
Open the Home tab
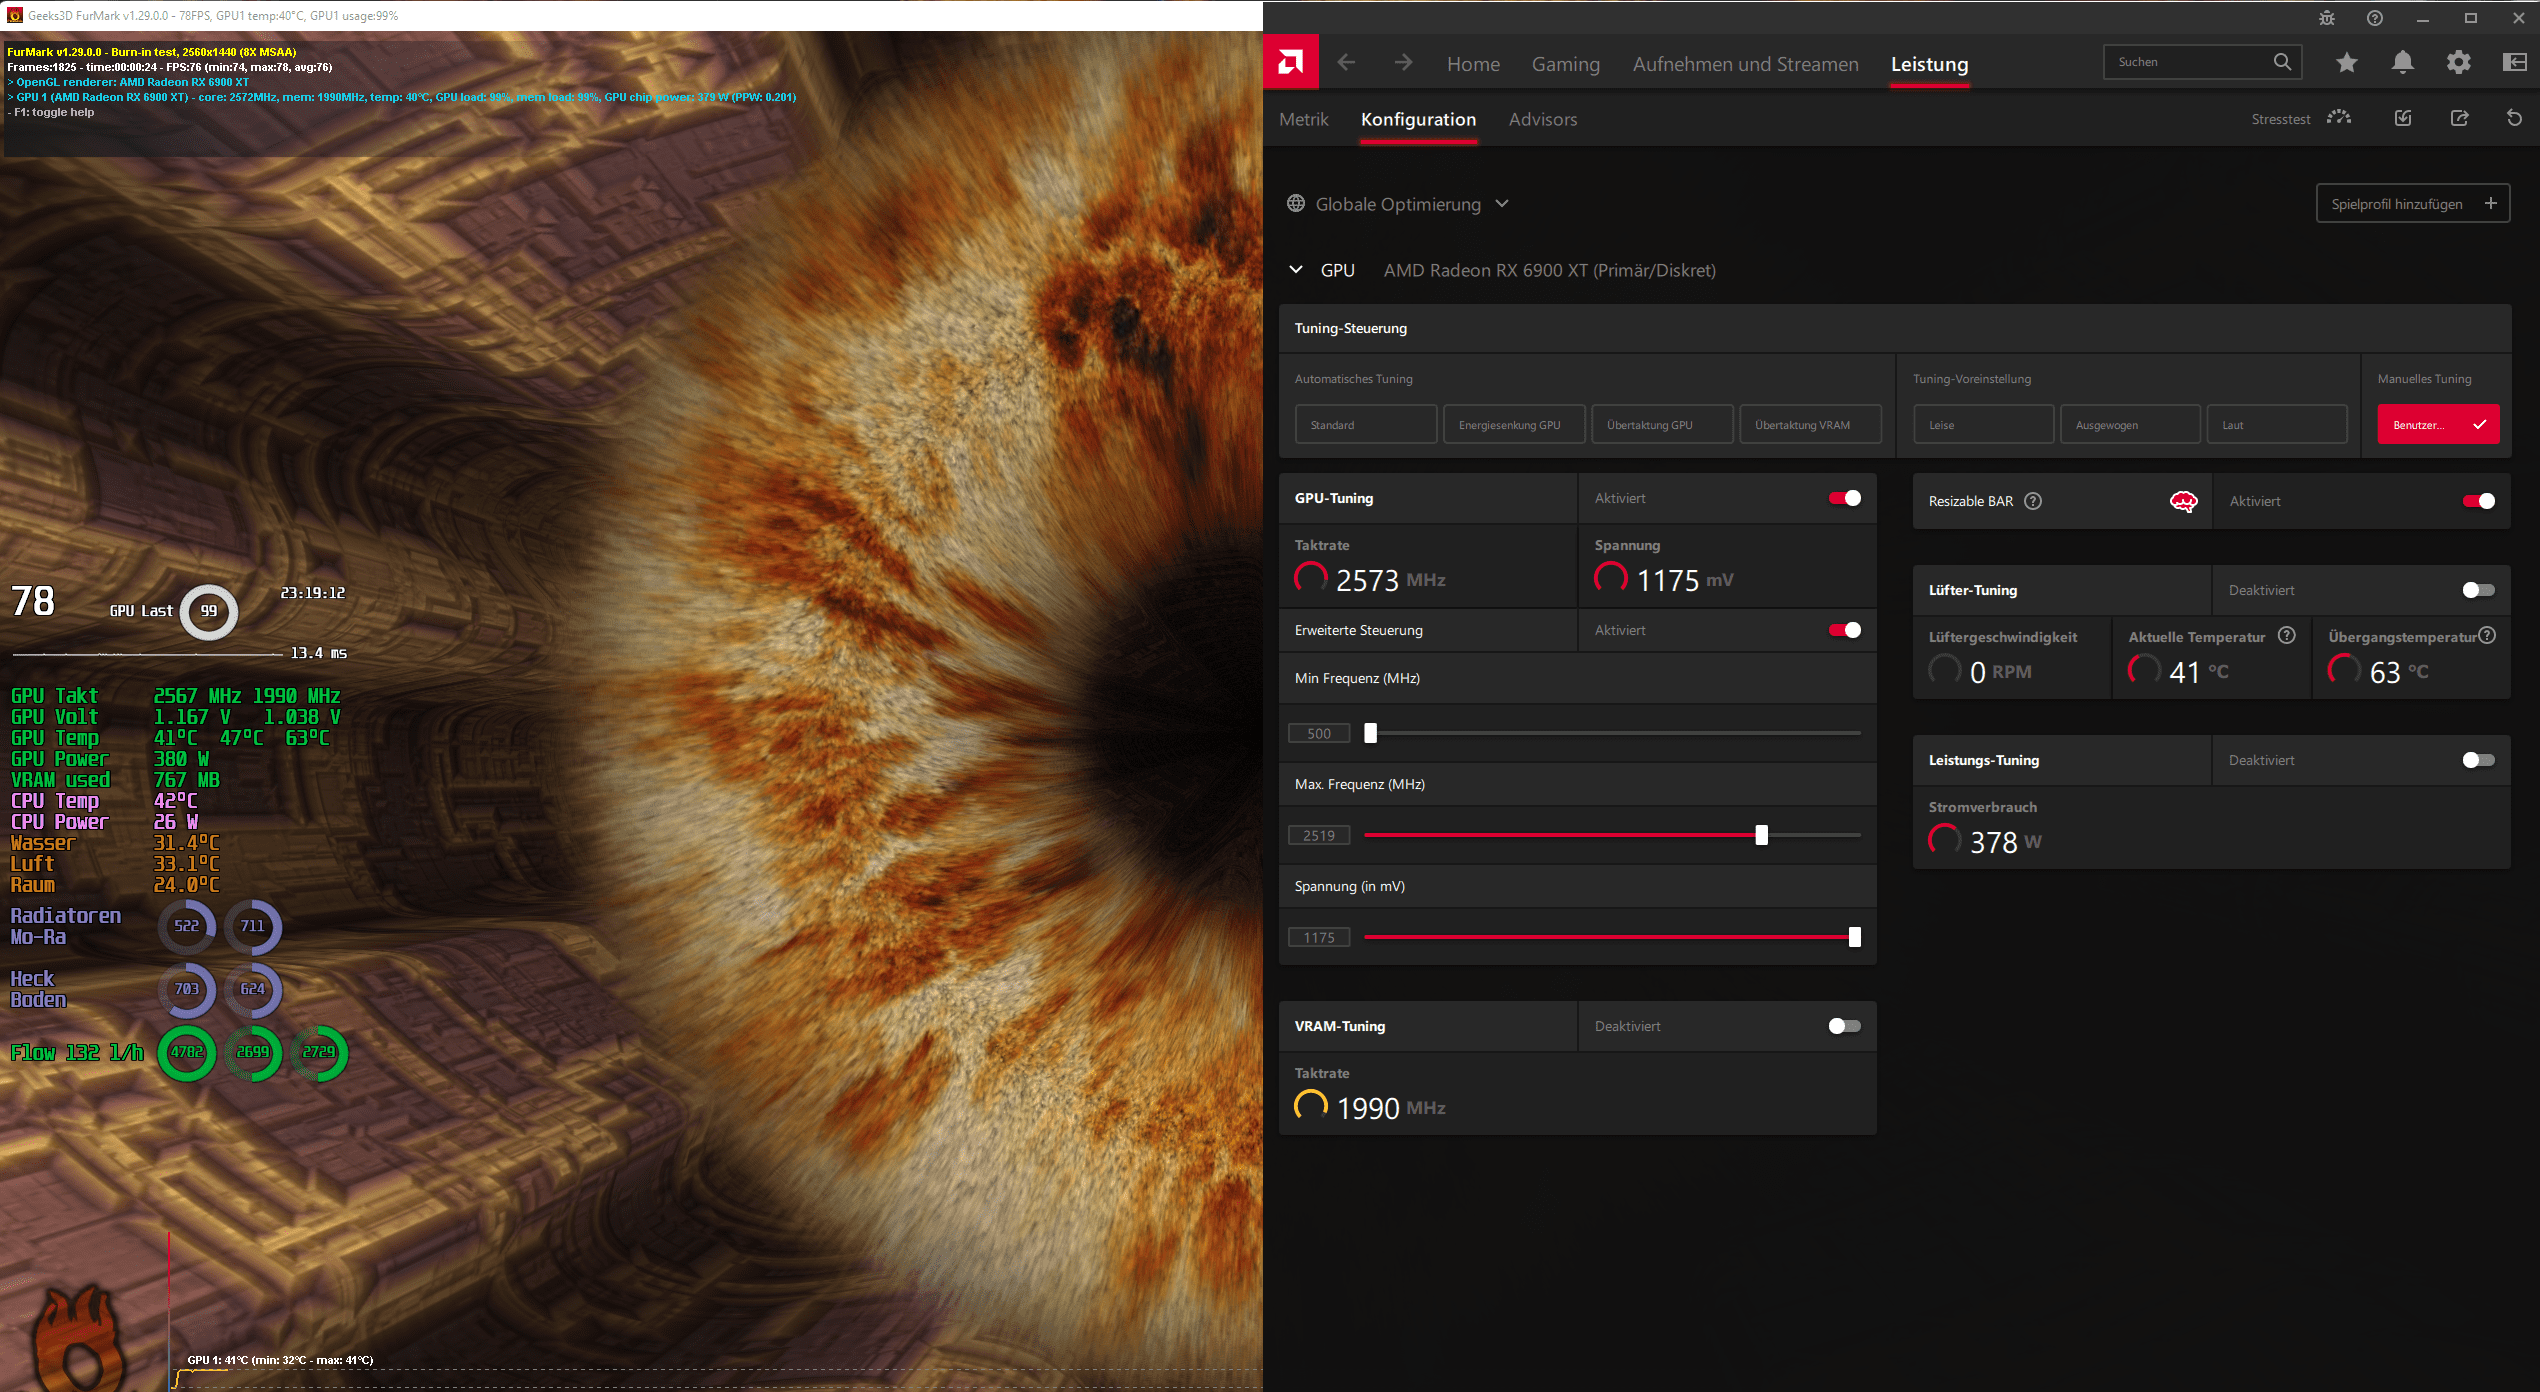click(x=1473, y=64)
